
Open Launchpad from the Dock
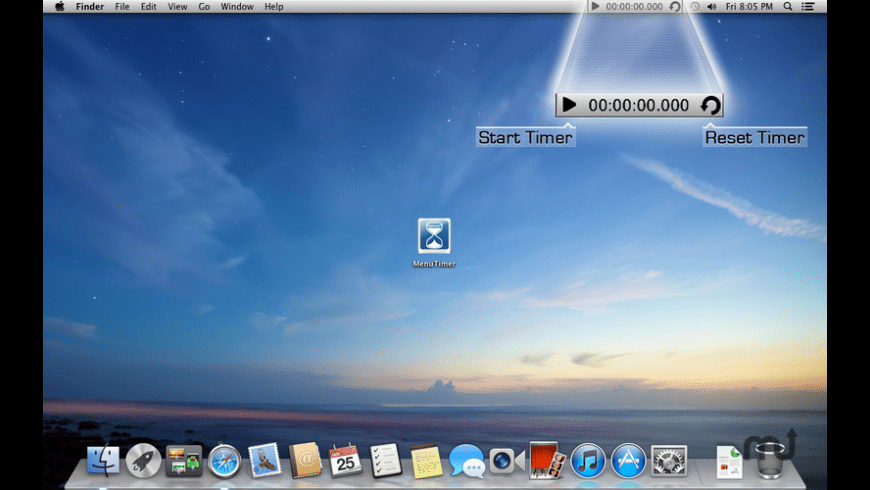(144, 461)
